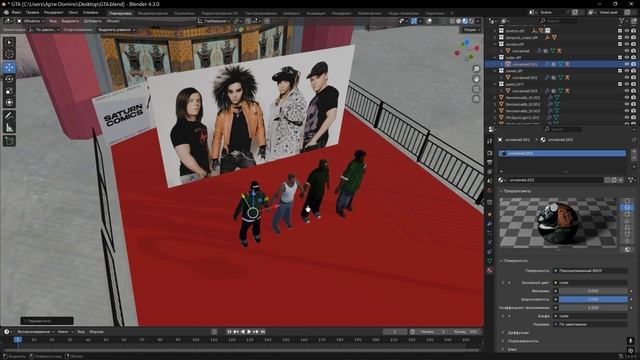Open the Options button in viewport
The width and height of the screenshot is (640, 360).
point(471,30)
